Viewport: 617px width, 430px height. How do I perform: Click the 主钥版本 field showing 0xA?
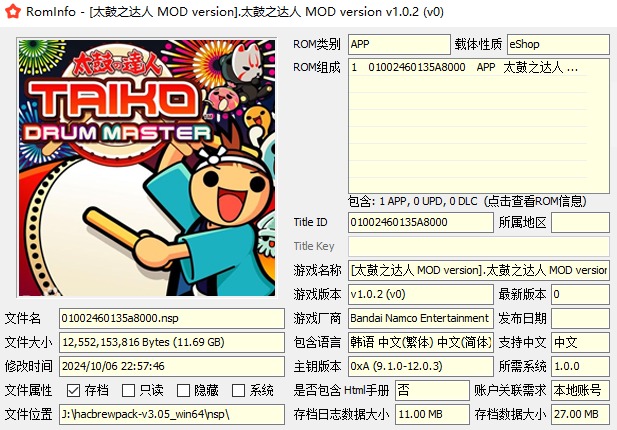[x=421, y=366]
